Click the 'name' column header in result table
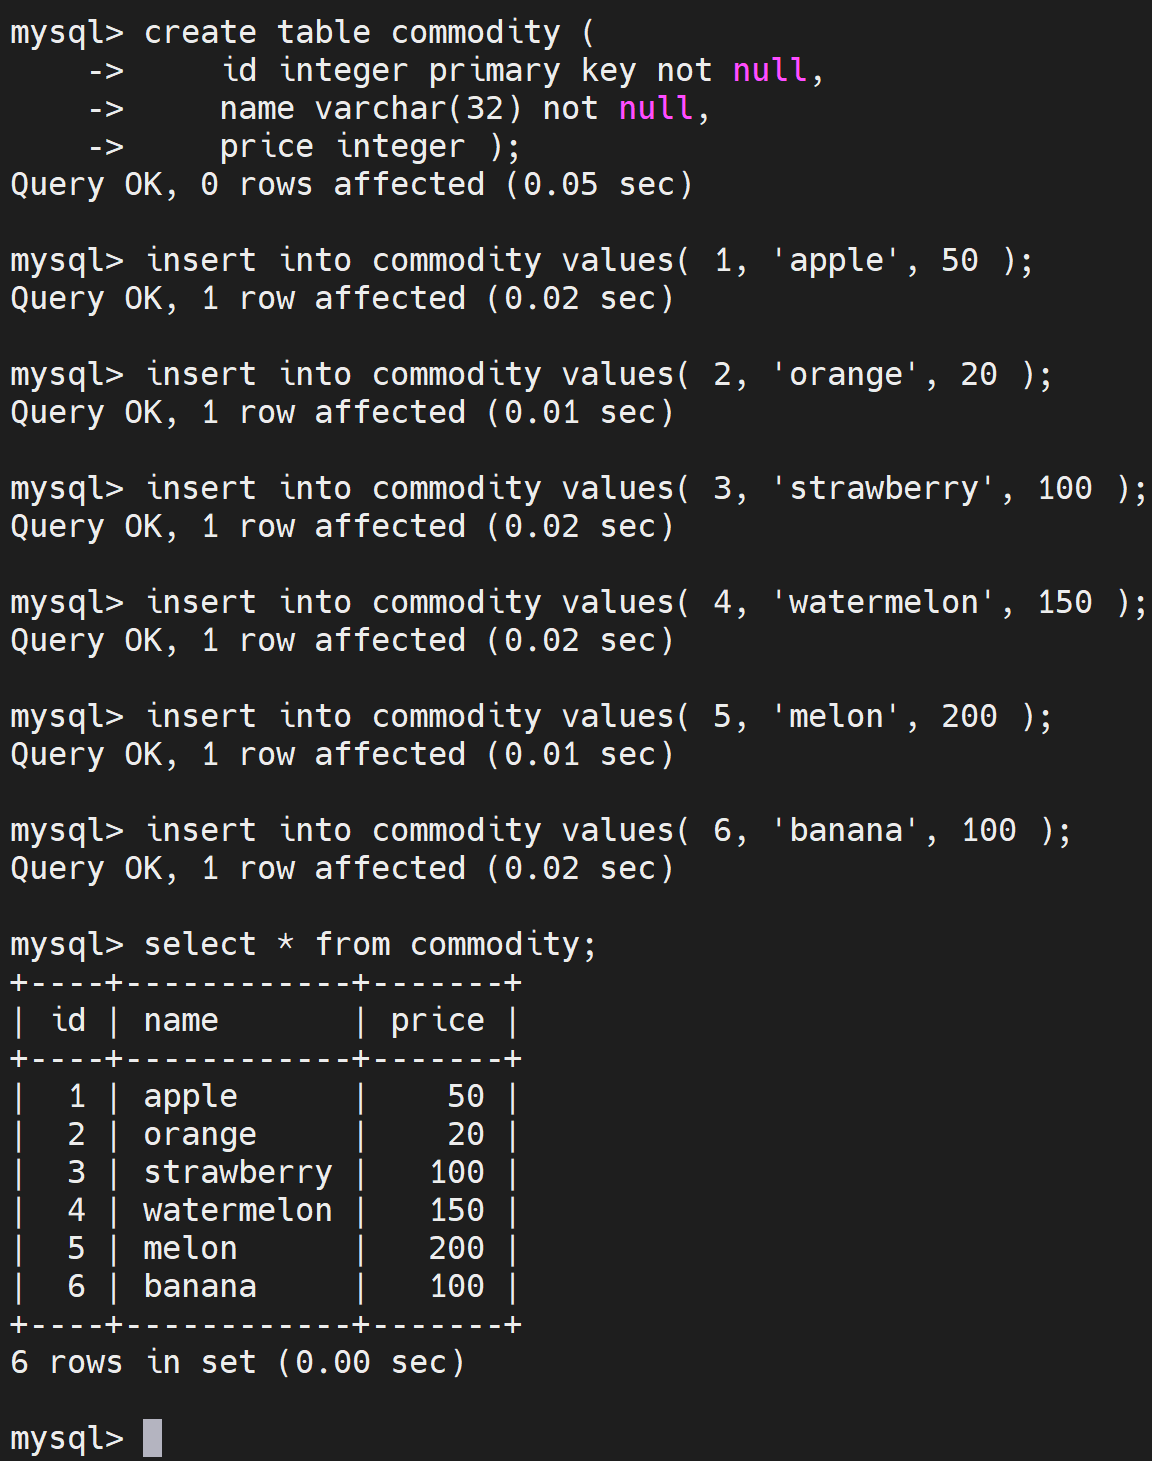Viewport: 1152px width, 1461px height. [x=181, y=1021]
